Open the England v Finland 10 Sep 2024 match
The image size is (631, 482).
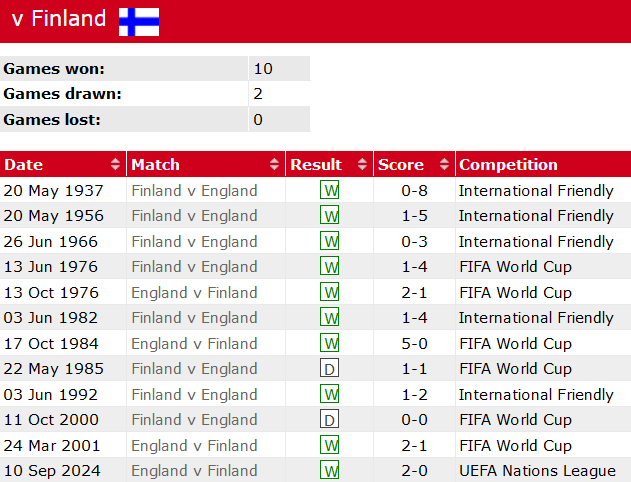[194, 471]
